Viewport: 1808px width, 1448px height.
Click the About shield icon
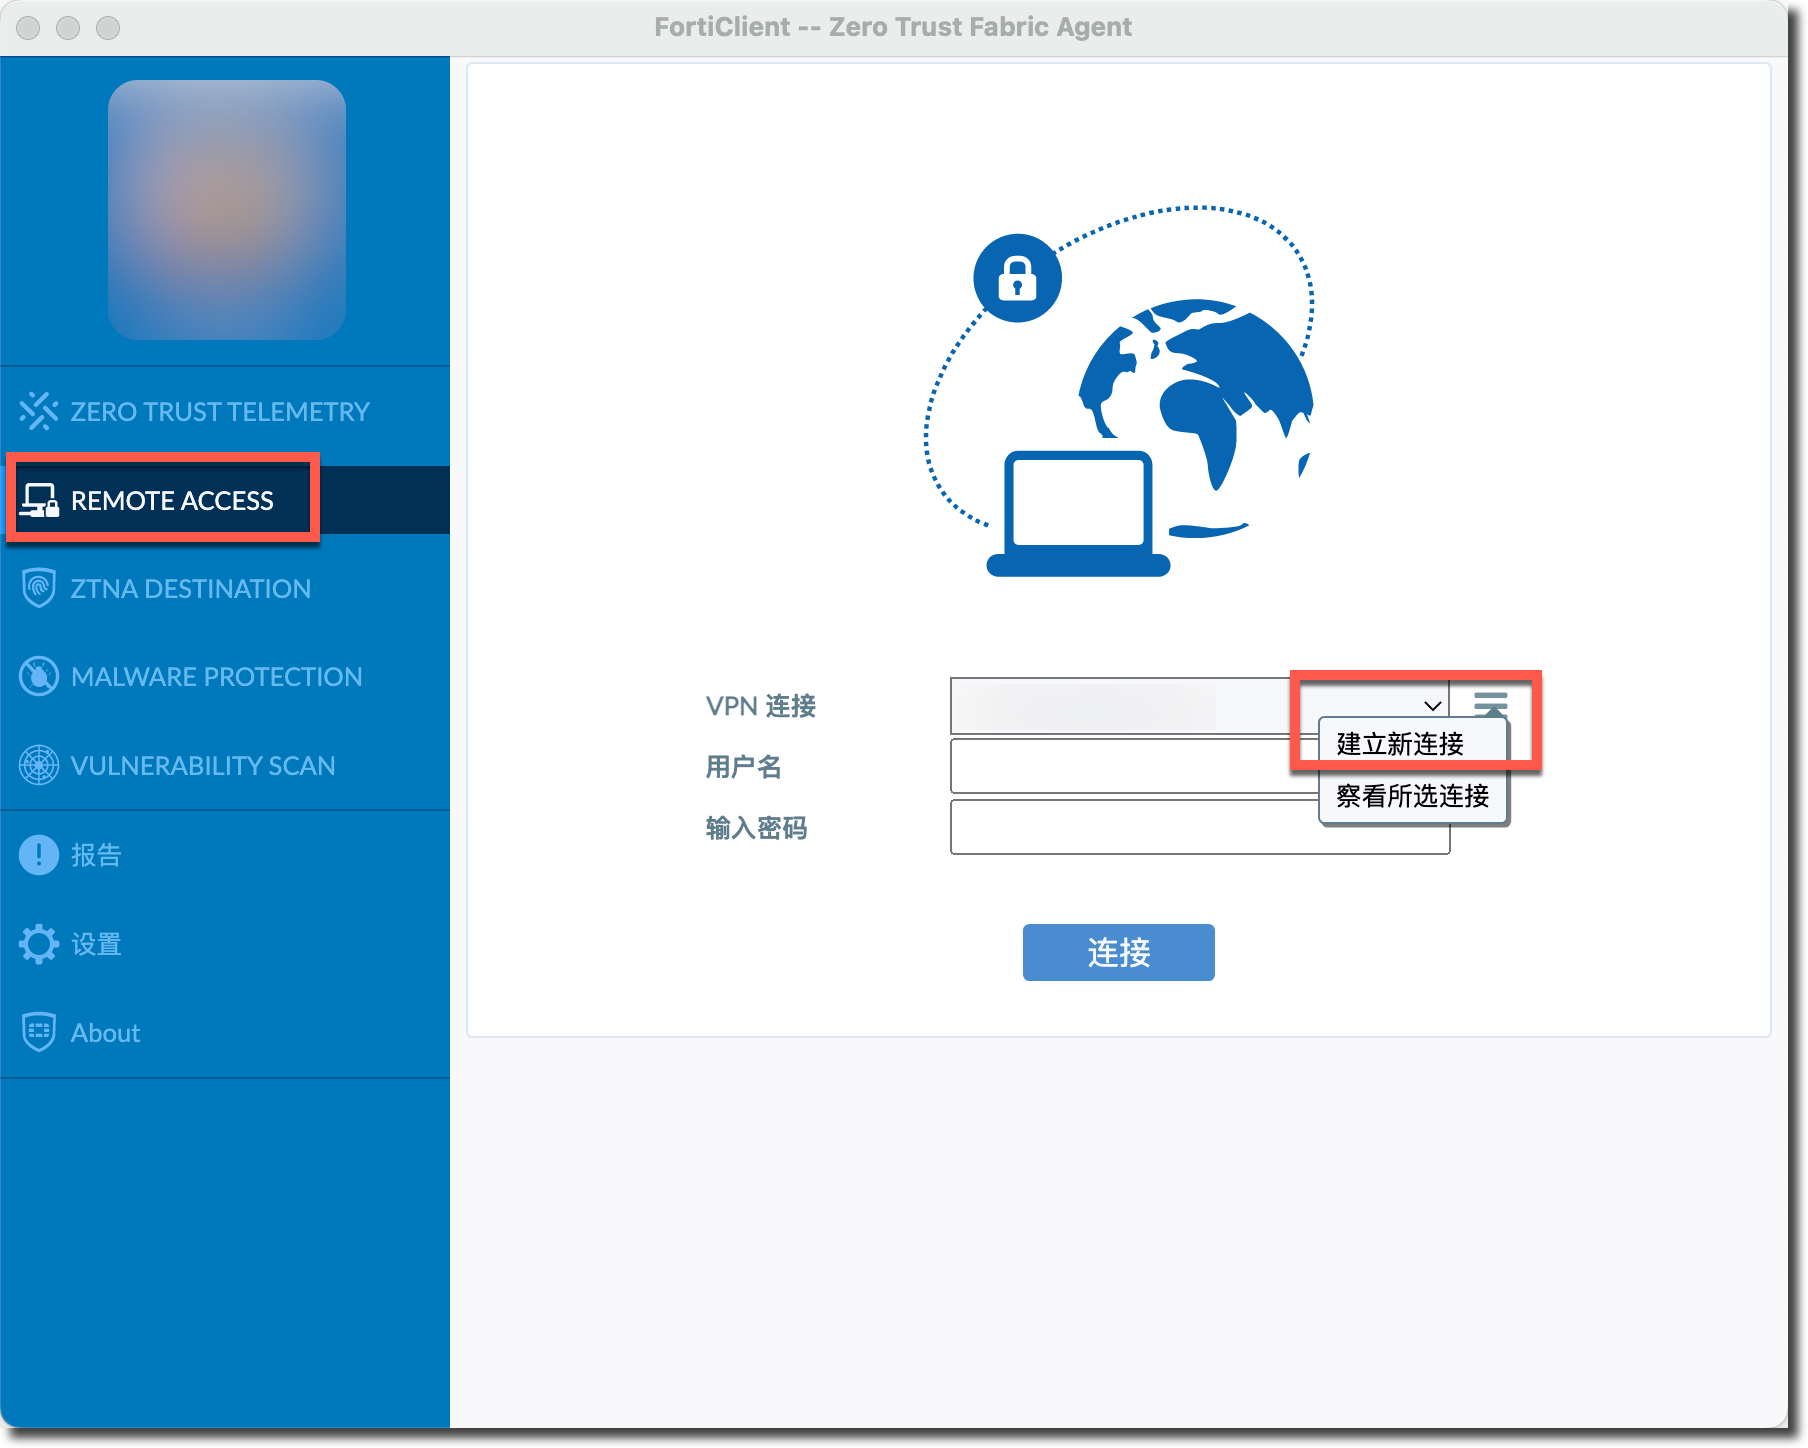pos(38,1032)
